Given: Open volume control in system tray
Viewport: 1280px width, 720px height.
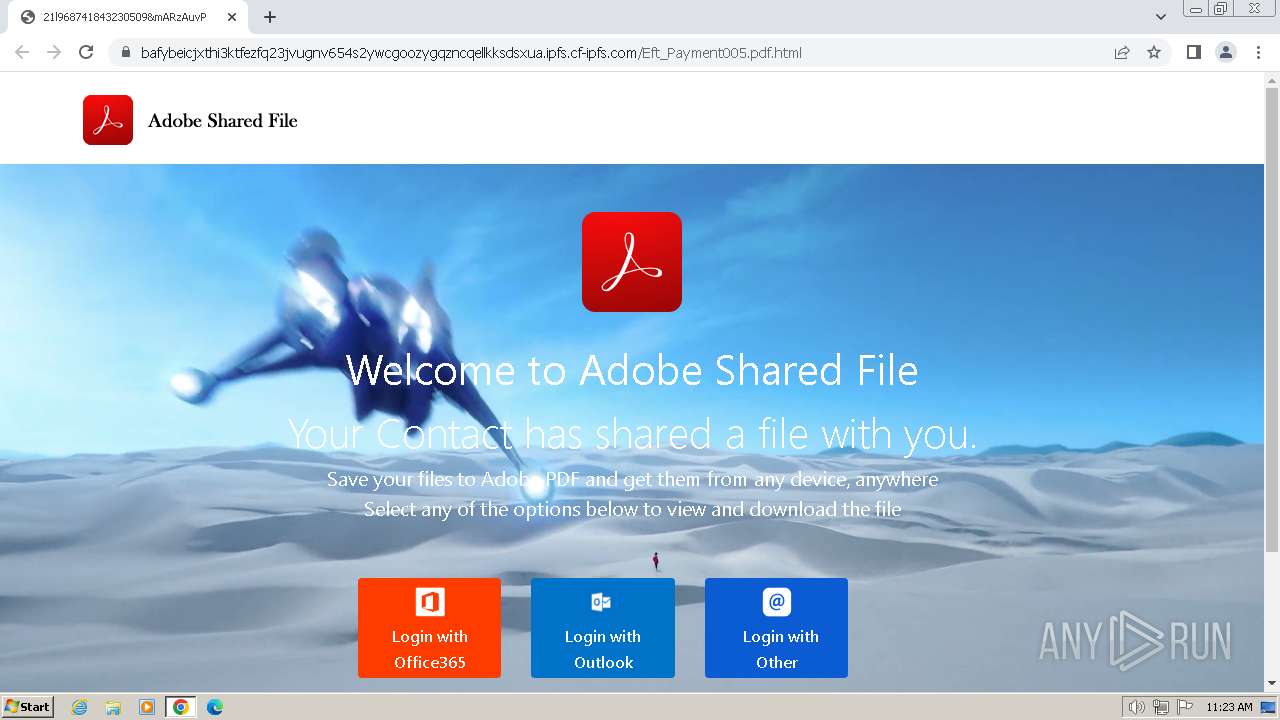Looking at the screenshot, I should [x=1137, y=707].
